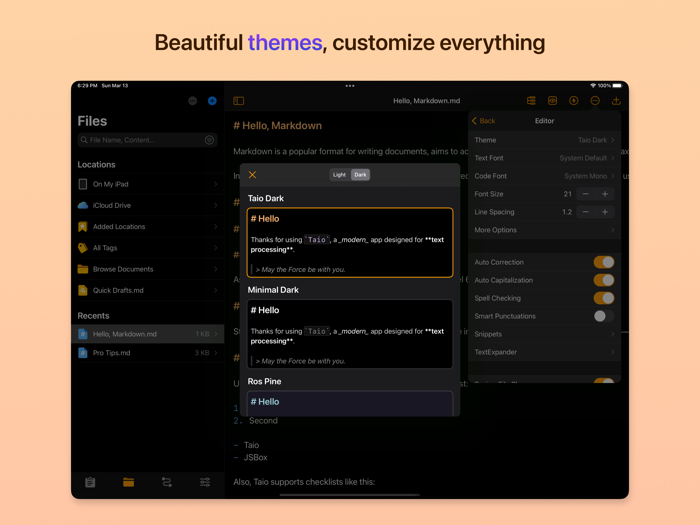
Task: Open the clipboard tab at bottom
Action: 90,482
